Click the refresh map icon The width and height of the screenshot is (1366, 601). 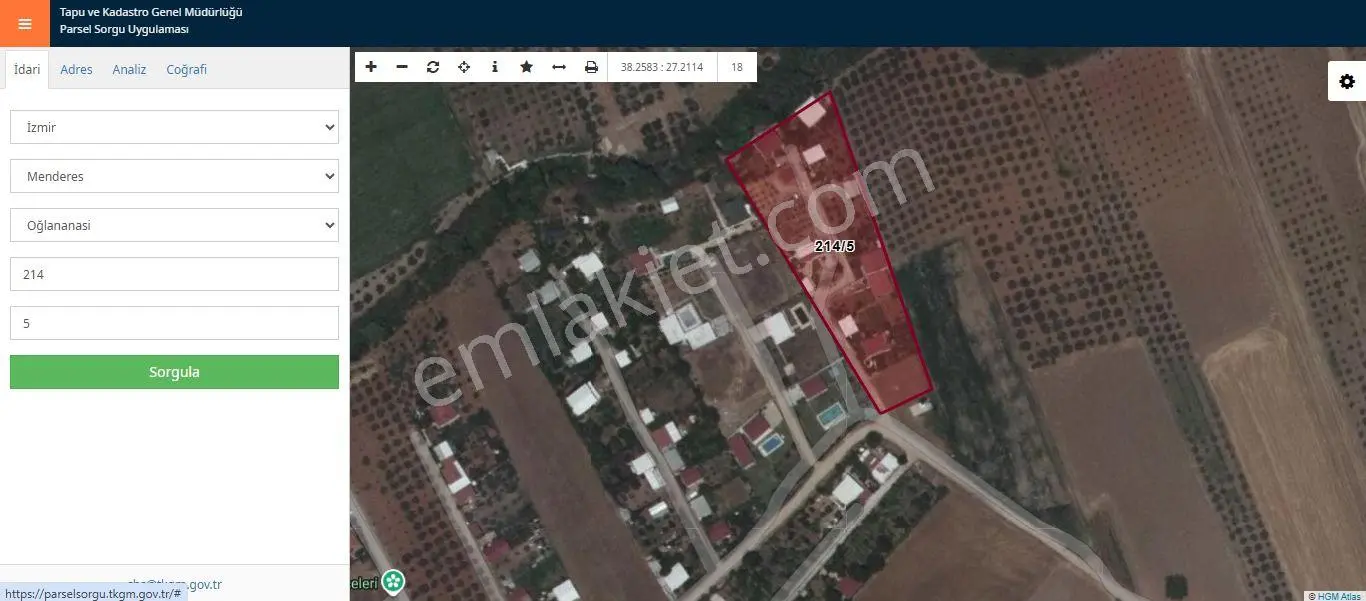point(433,67)
